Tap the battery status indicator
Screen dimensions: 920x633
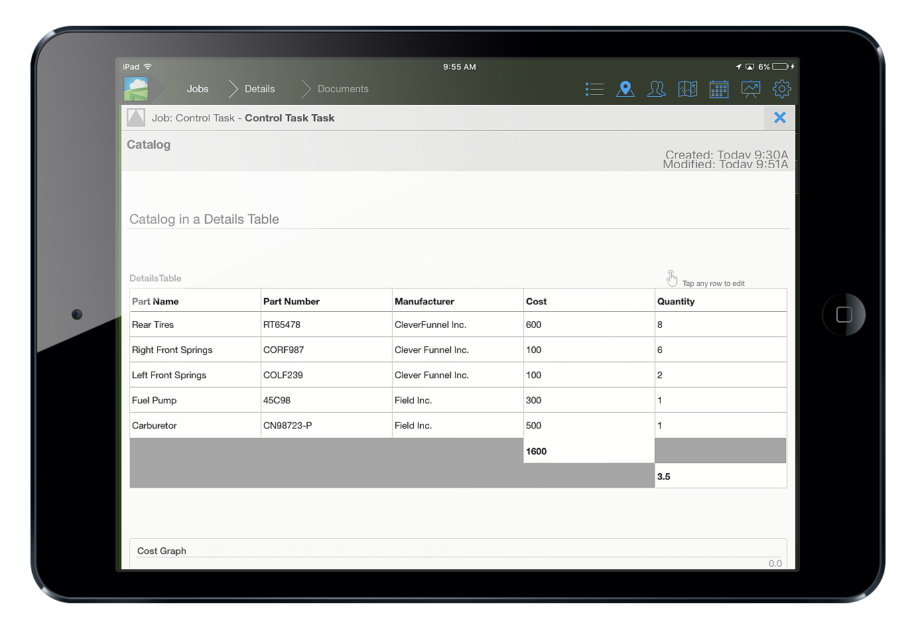[x=780, y=67]
